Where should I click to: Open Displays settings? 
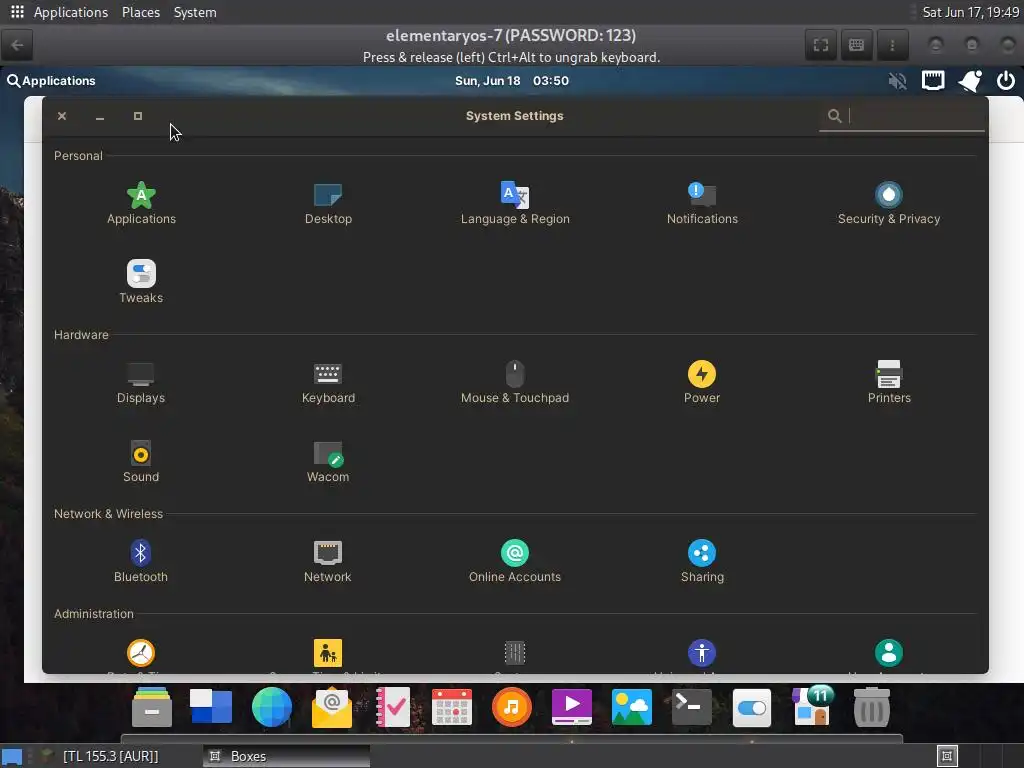(141, 383)
